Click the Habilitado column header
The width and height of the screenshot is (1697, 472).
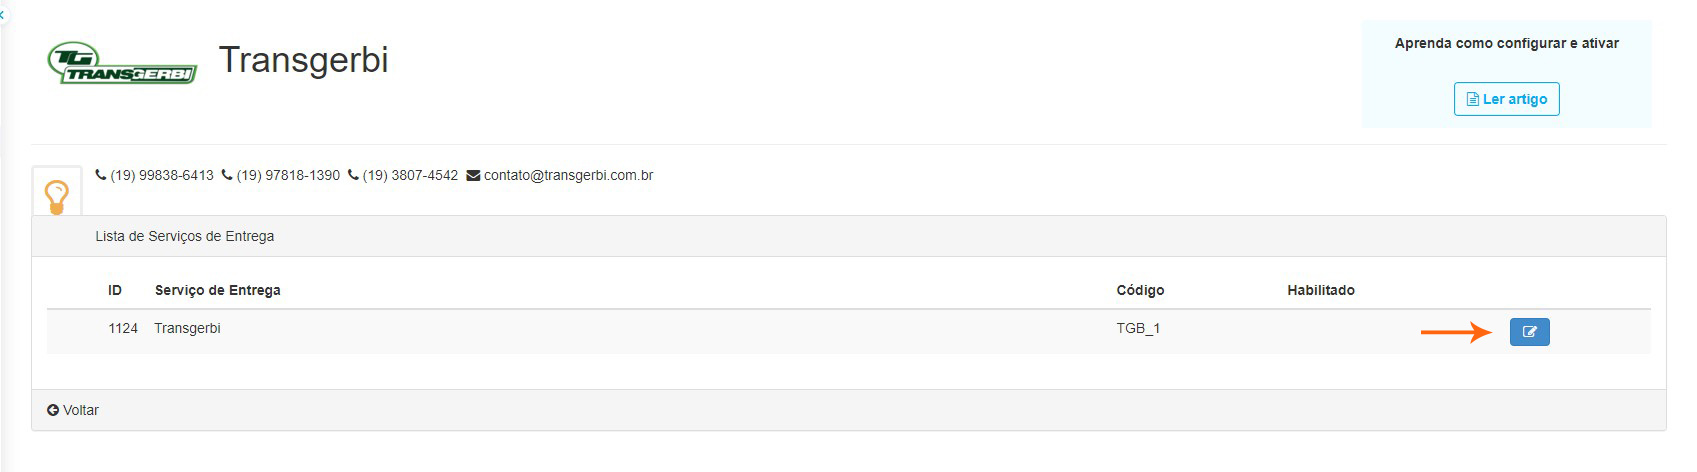click(1320, 290)
